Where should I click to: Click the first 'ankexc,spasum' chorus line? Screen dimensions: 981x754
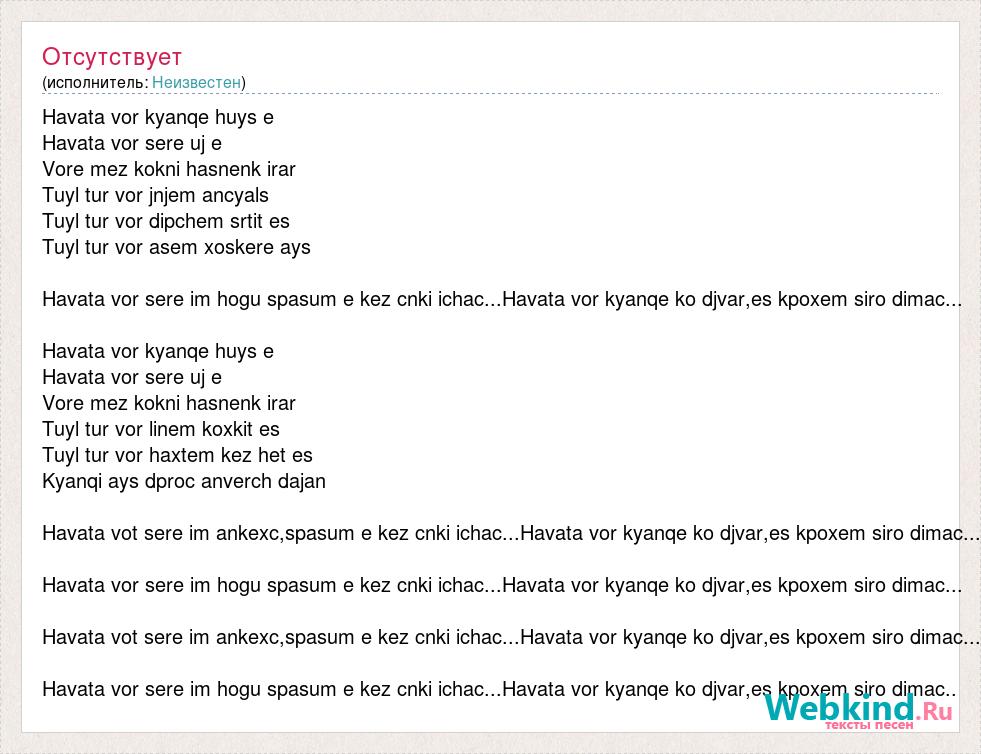(x=511, y=533)
